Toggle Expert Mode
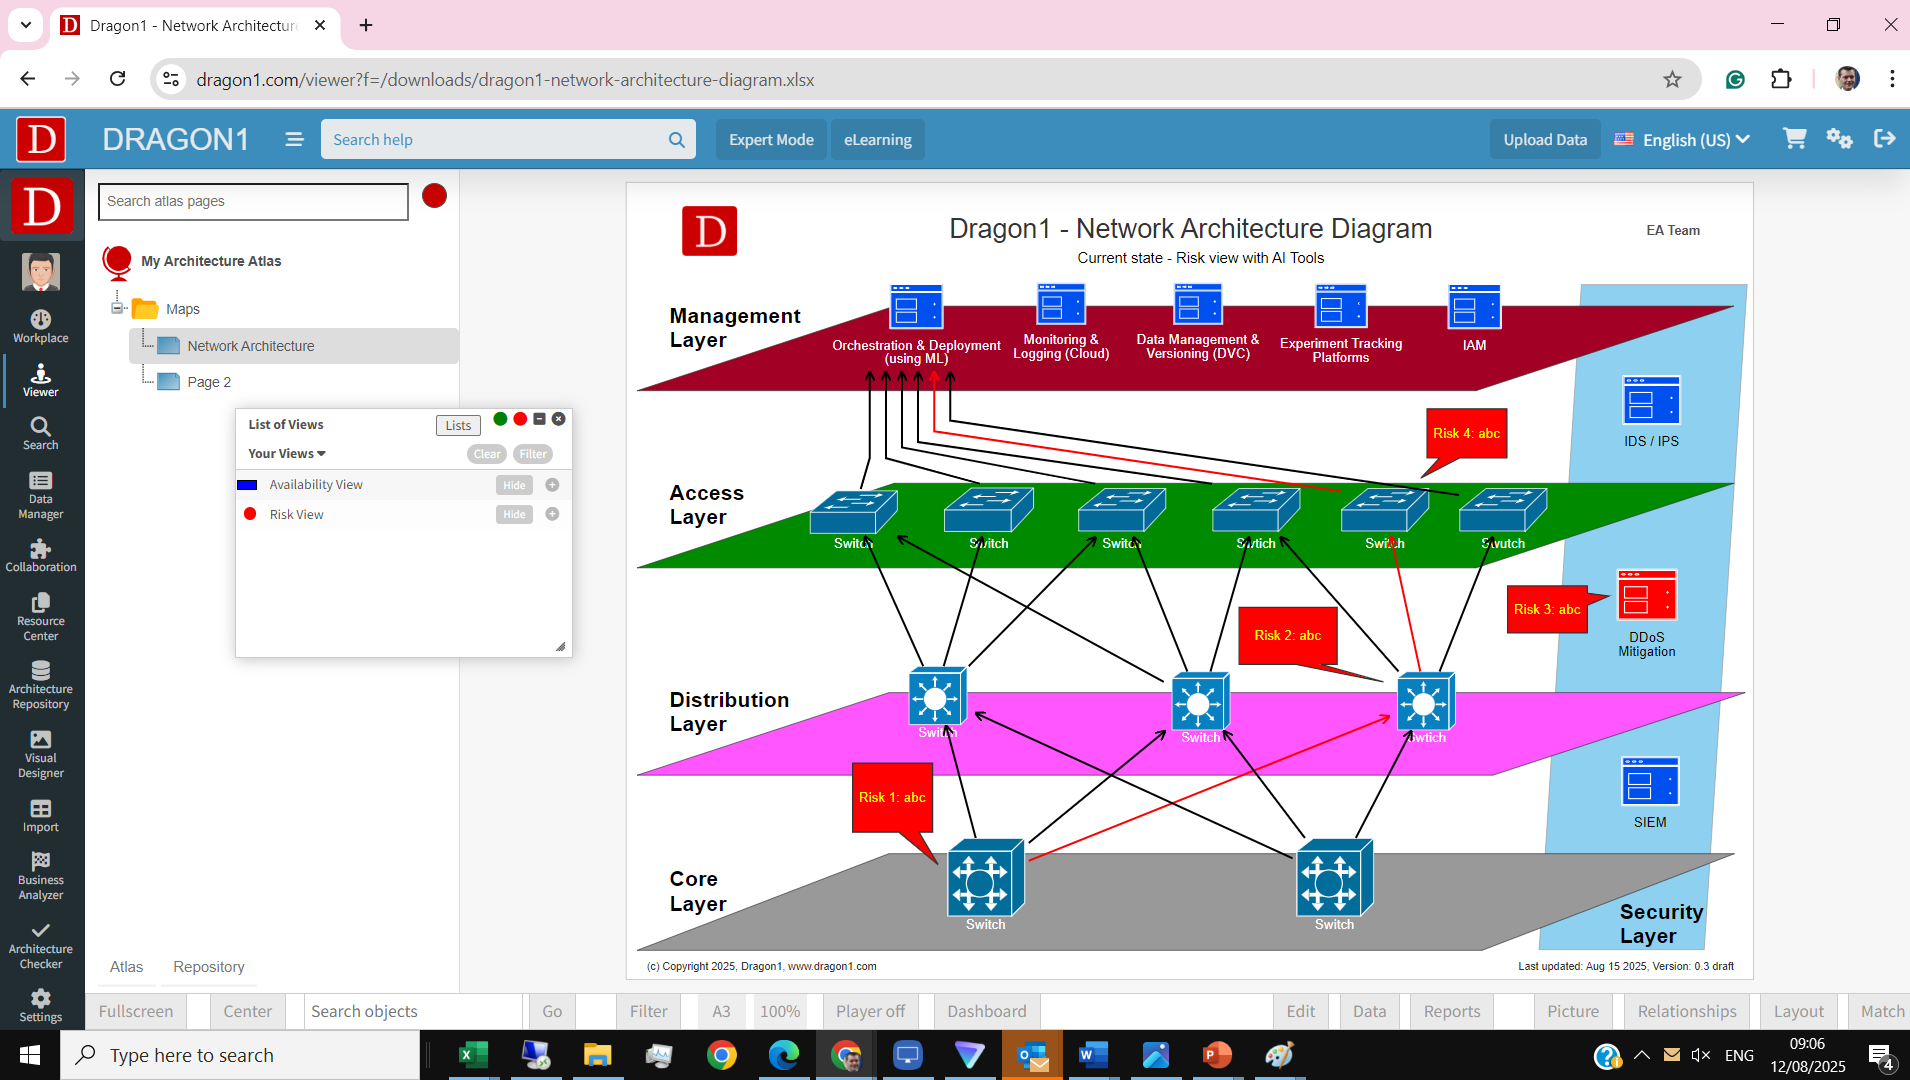 coord(771,140)
